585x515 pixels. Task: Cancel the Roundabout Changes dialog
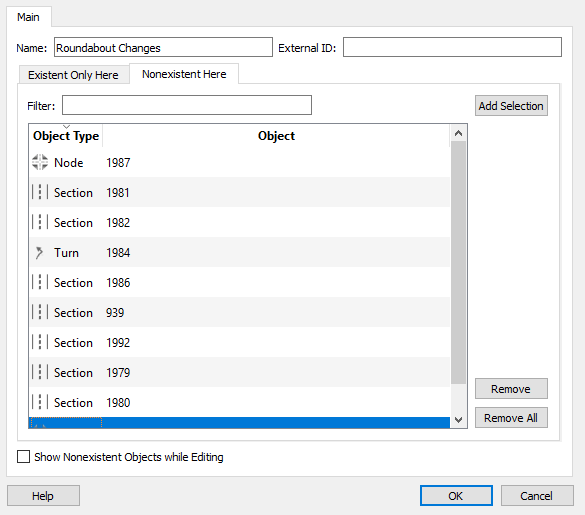click(537, 496)
